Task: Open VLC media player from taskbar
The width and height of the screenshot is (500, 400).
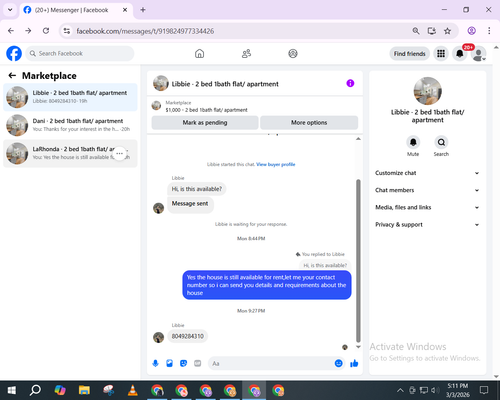Action: click(133, 390)
